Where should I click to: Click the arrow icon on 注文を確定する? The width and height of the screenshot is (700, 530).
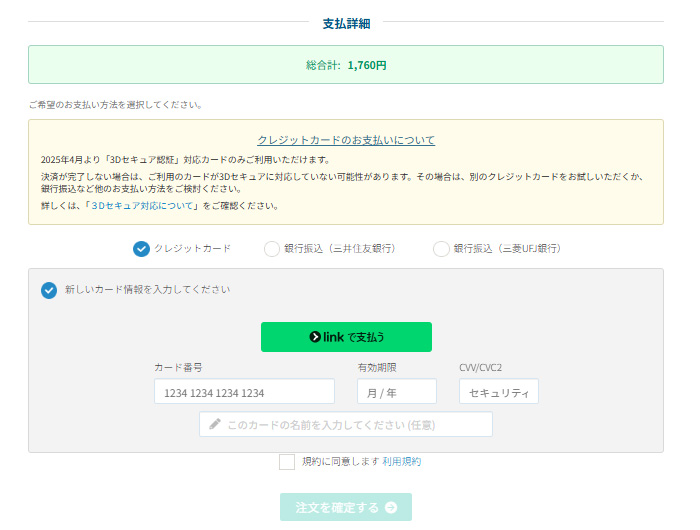[x=391, y=507]
